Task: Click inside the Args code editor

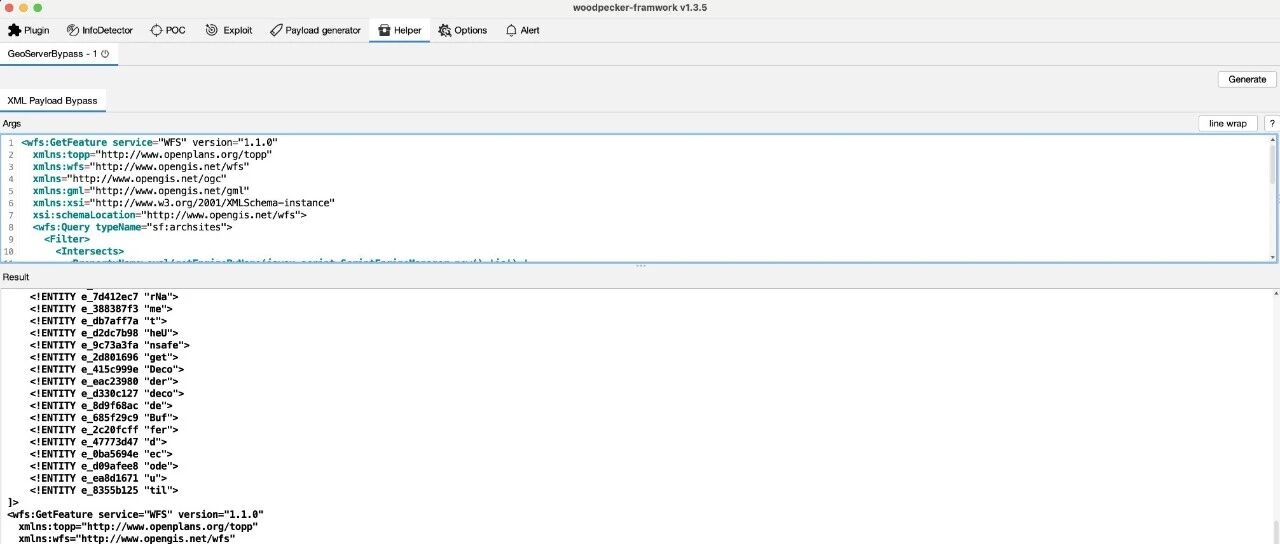Action: pyautogui.click(x=640, y=198)
